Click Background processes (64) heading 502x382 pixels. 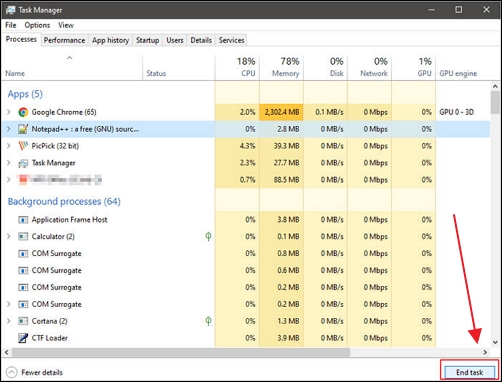pyautogui.click(x=64, y=201)
